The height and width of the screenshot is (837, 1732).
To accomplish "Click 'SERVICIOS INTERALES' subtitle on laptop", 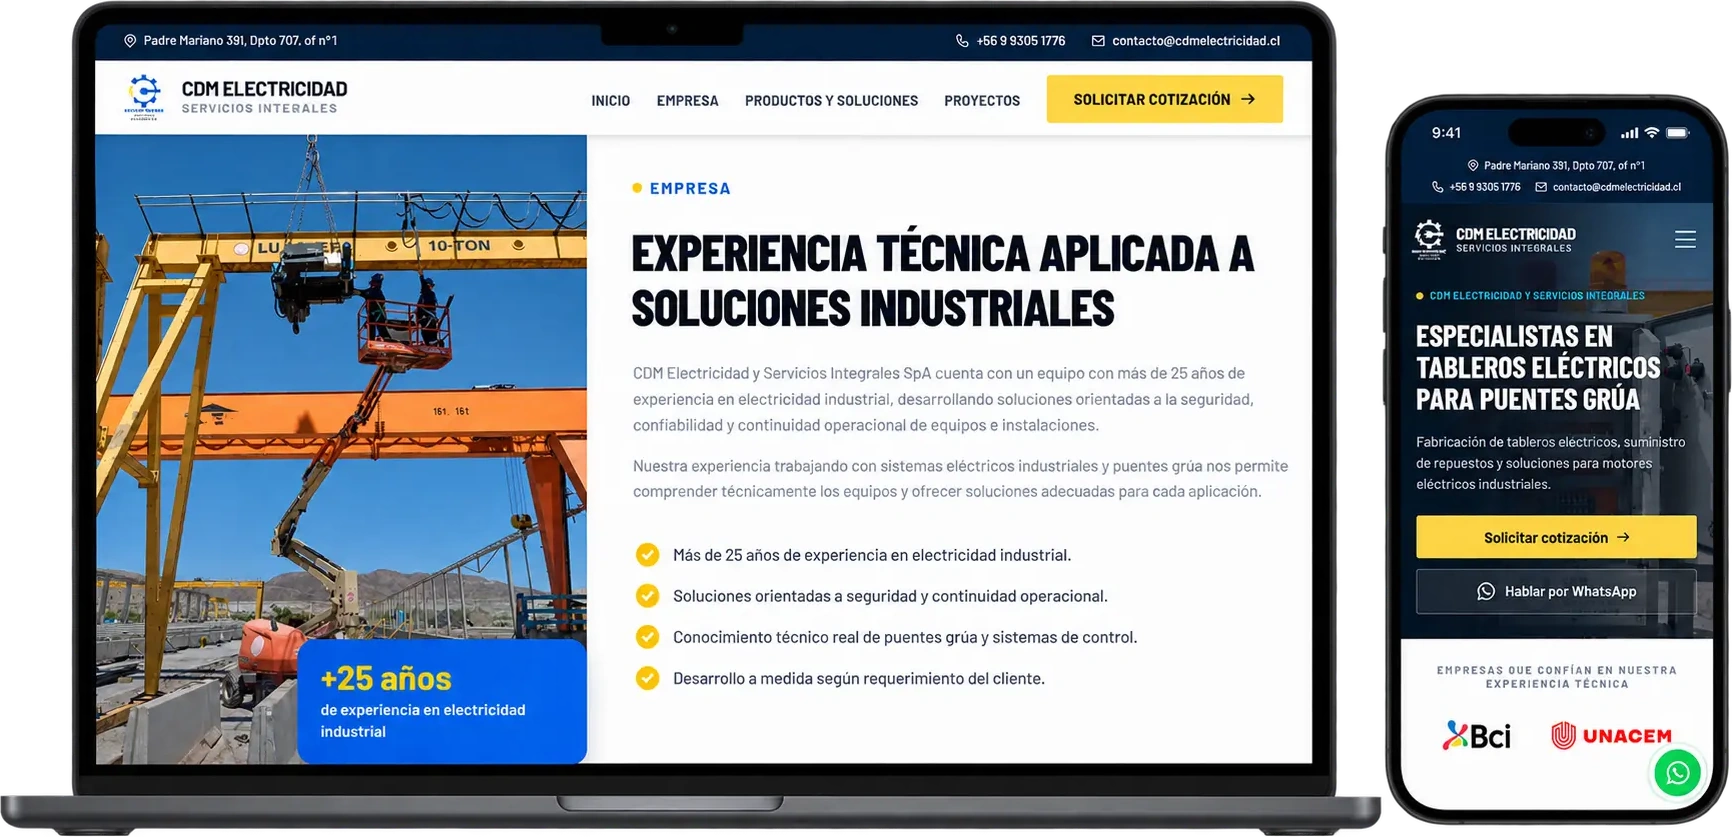I will pos(259,108).
